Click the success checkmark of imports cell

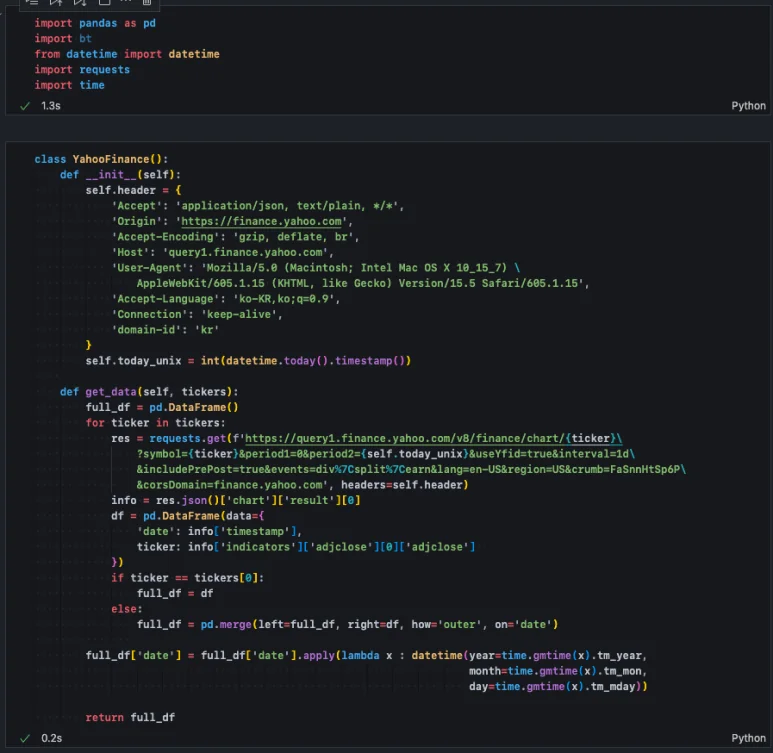[25, 106]
